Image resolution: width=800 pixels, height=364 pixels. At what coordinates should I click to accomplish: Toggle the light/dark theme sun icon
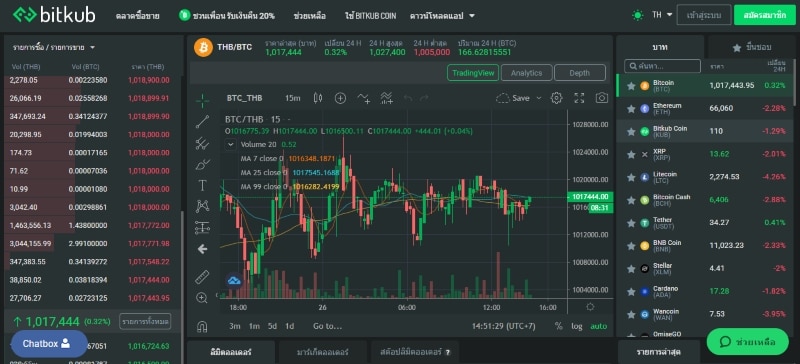(x=637, y=15)
